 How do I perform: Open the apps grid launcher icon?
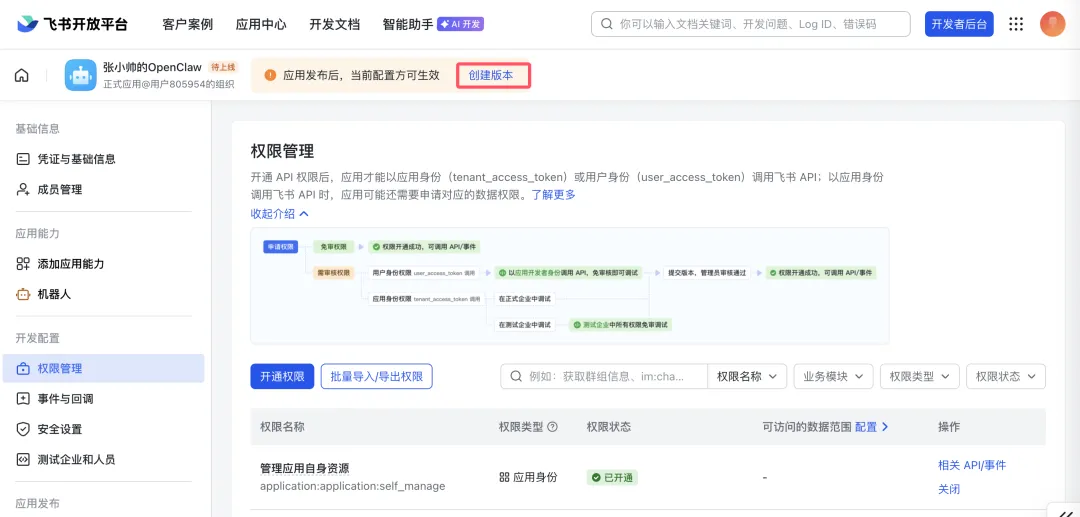pyautogui.click(x=1016, y=24)
